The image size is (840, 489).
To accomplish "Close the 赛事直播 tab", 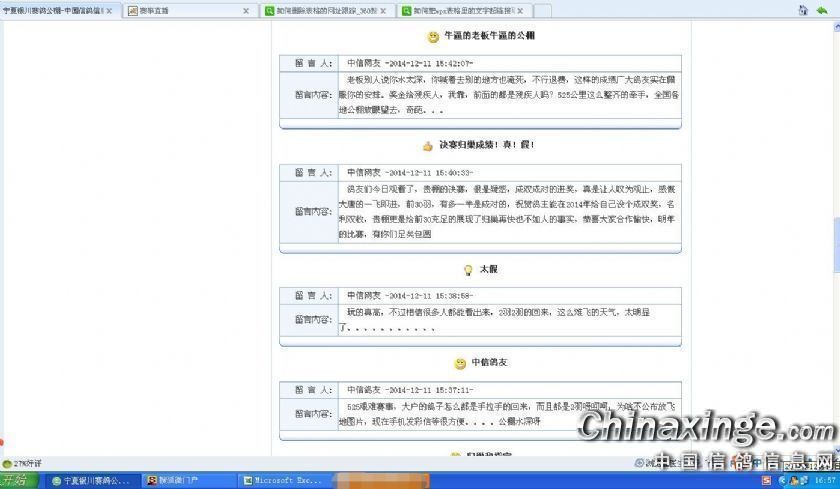I will (x=246, y=10).
